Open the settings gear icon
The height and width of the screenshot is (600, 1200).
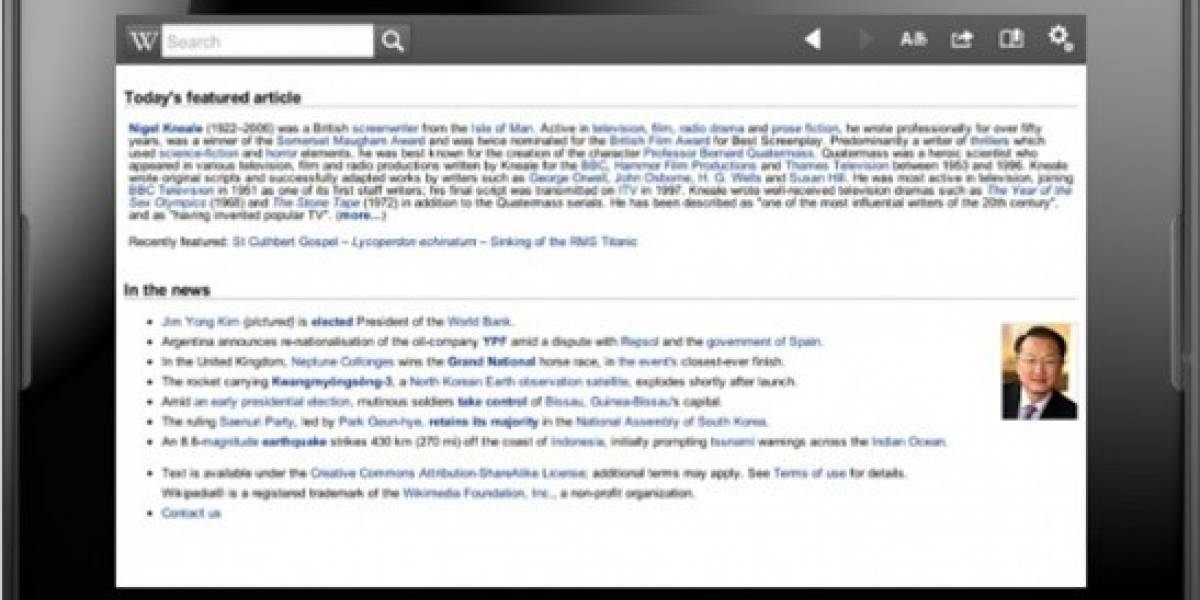(x=1060, y=38)
